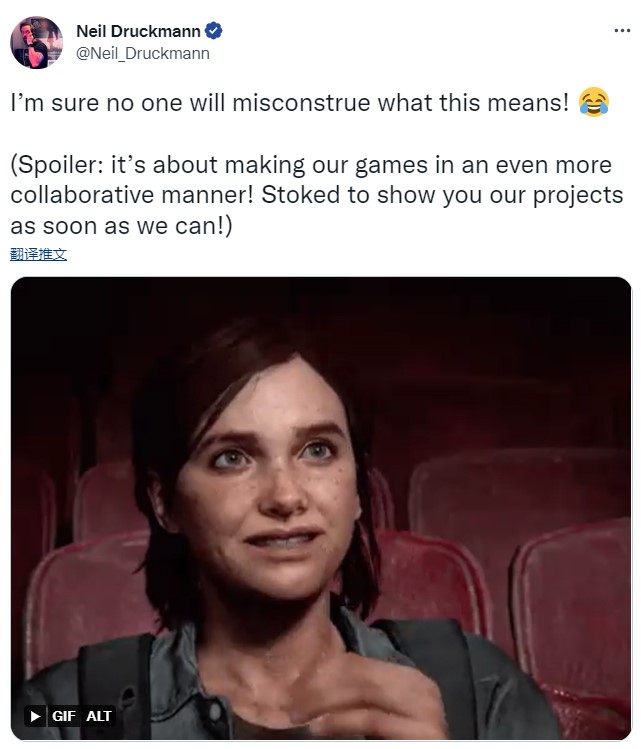Open the @Neil_Druckmann handle link

(x=142, y=53)
